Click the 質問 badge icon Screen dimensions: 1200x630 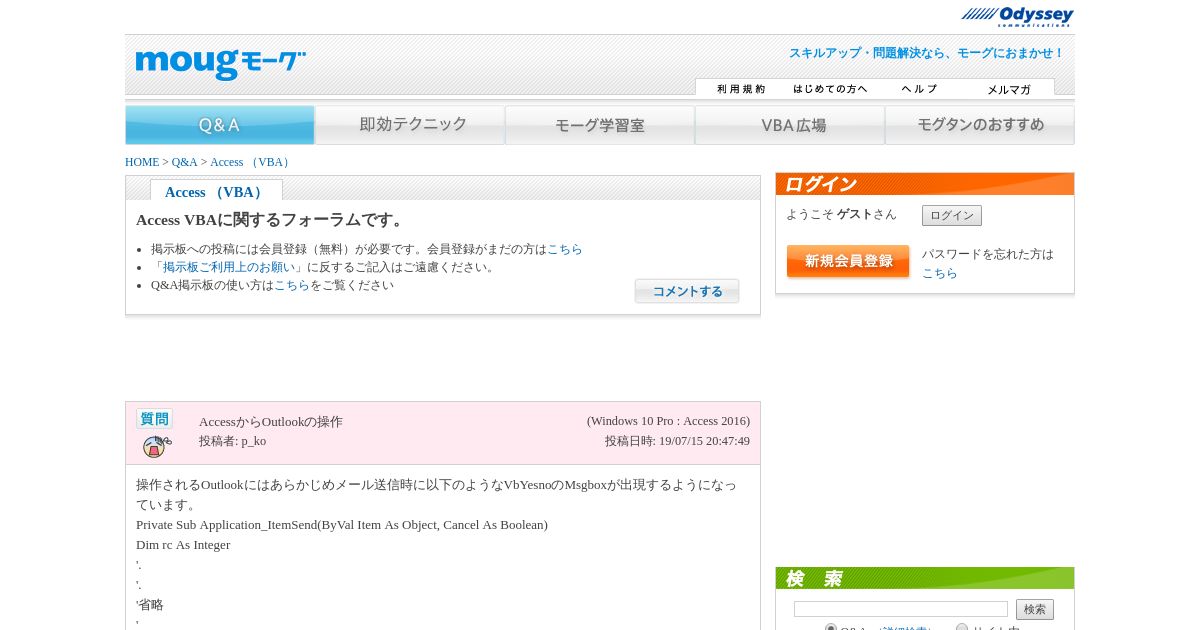tap(154, 419)
